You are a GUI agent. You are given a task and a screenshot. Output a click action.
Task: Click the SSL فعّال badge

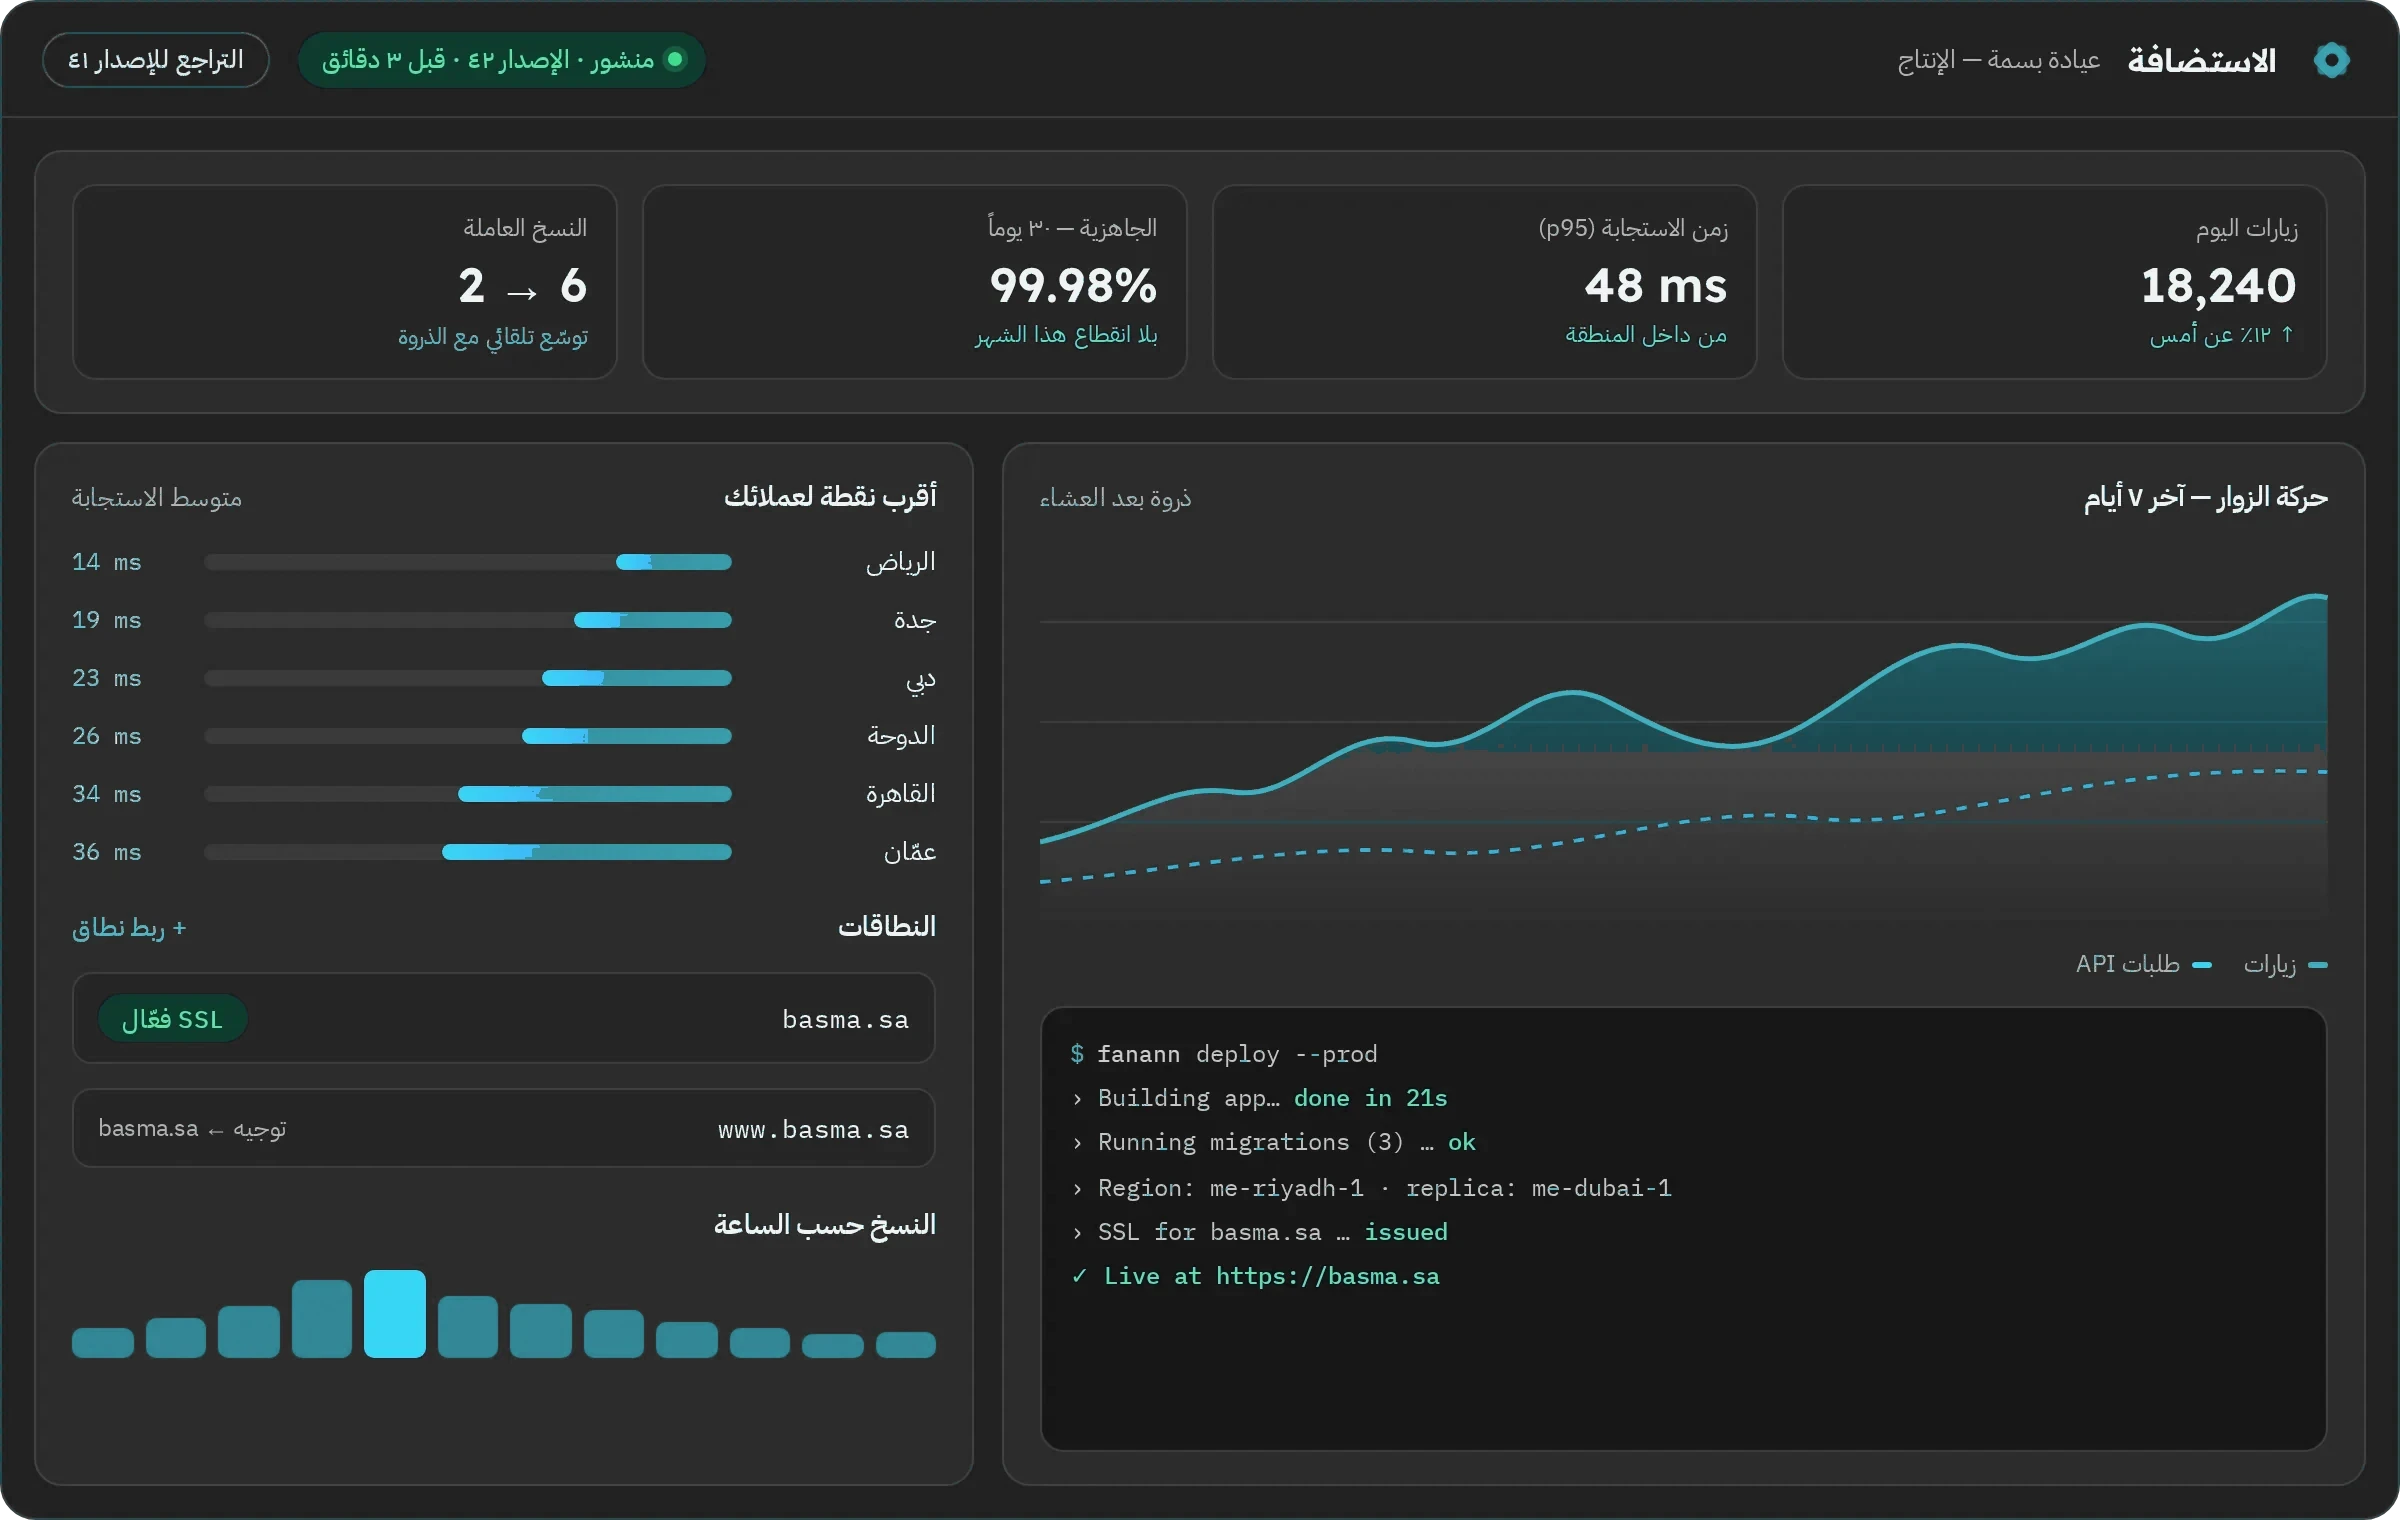[172, 1019]
